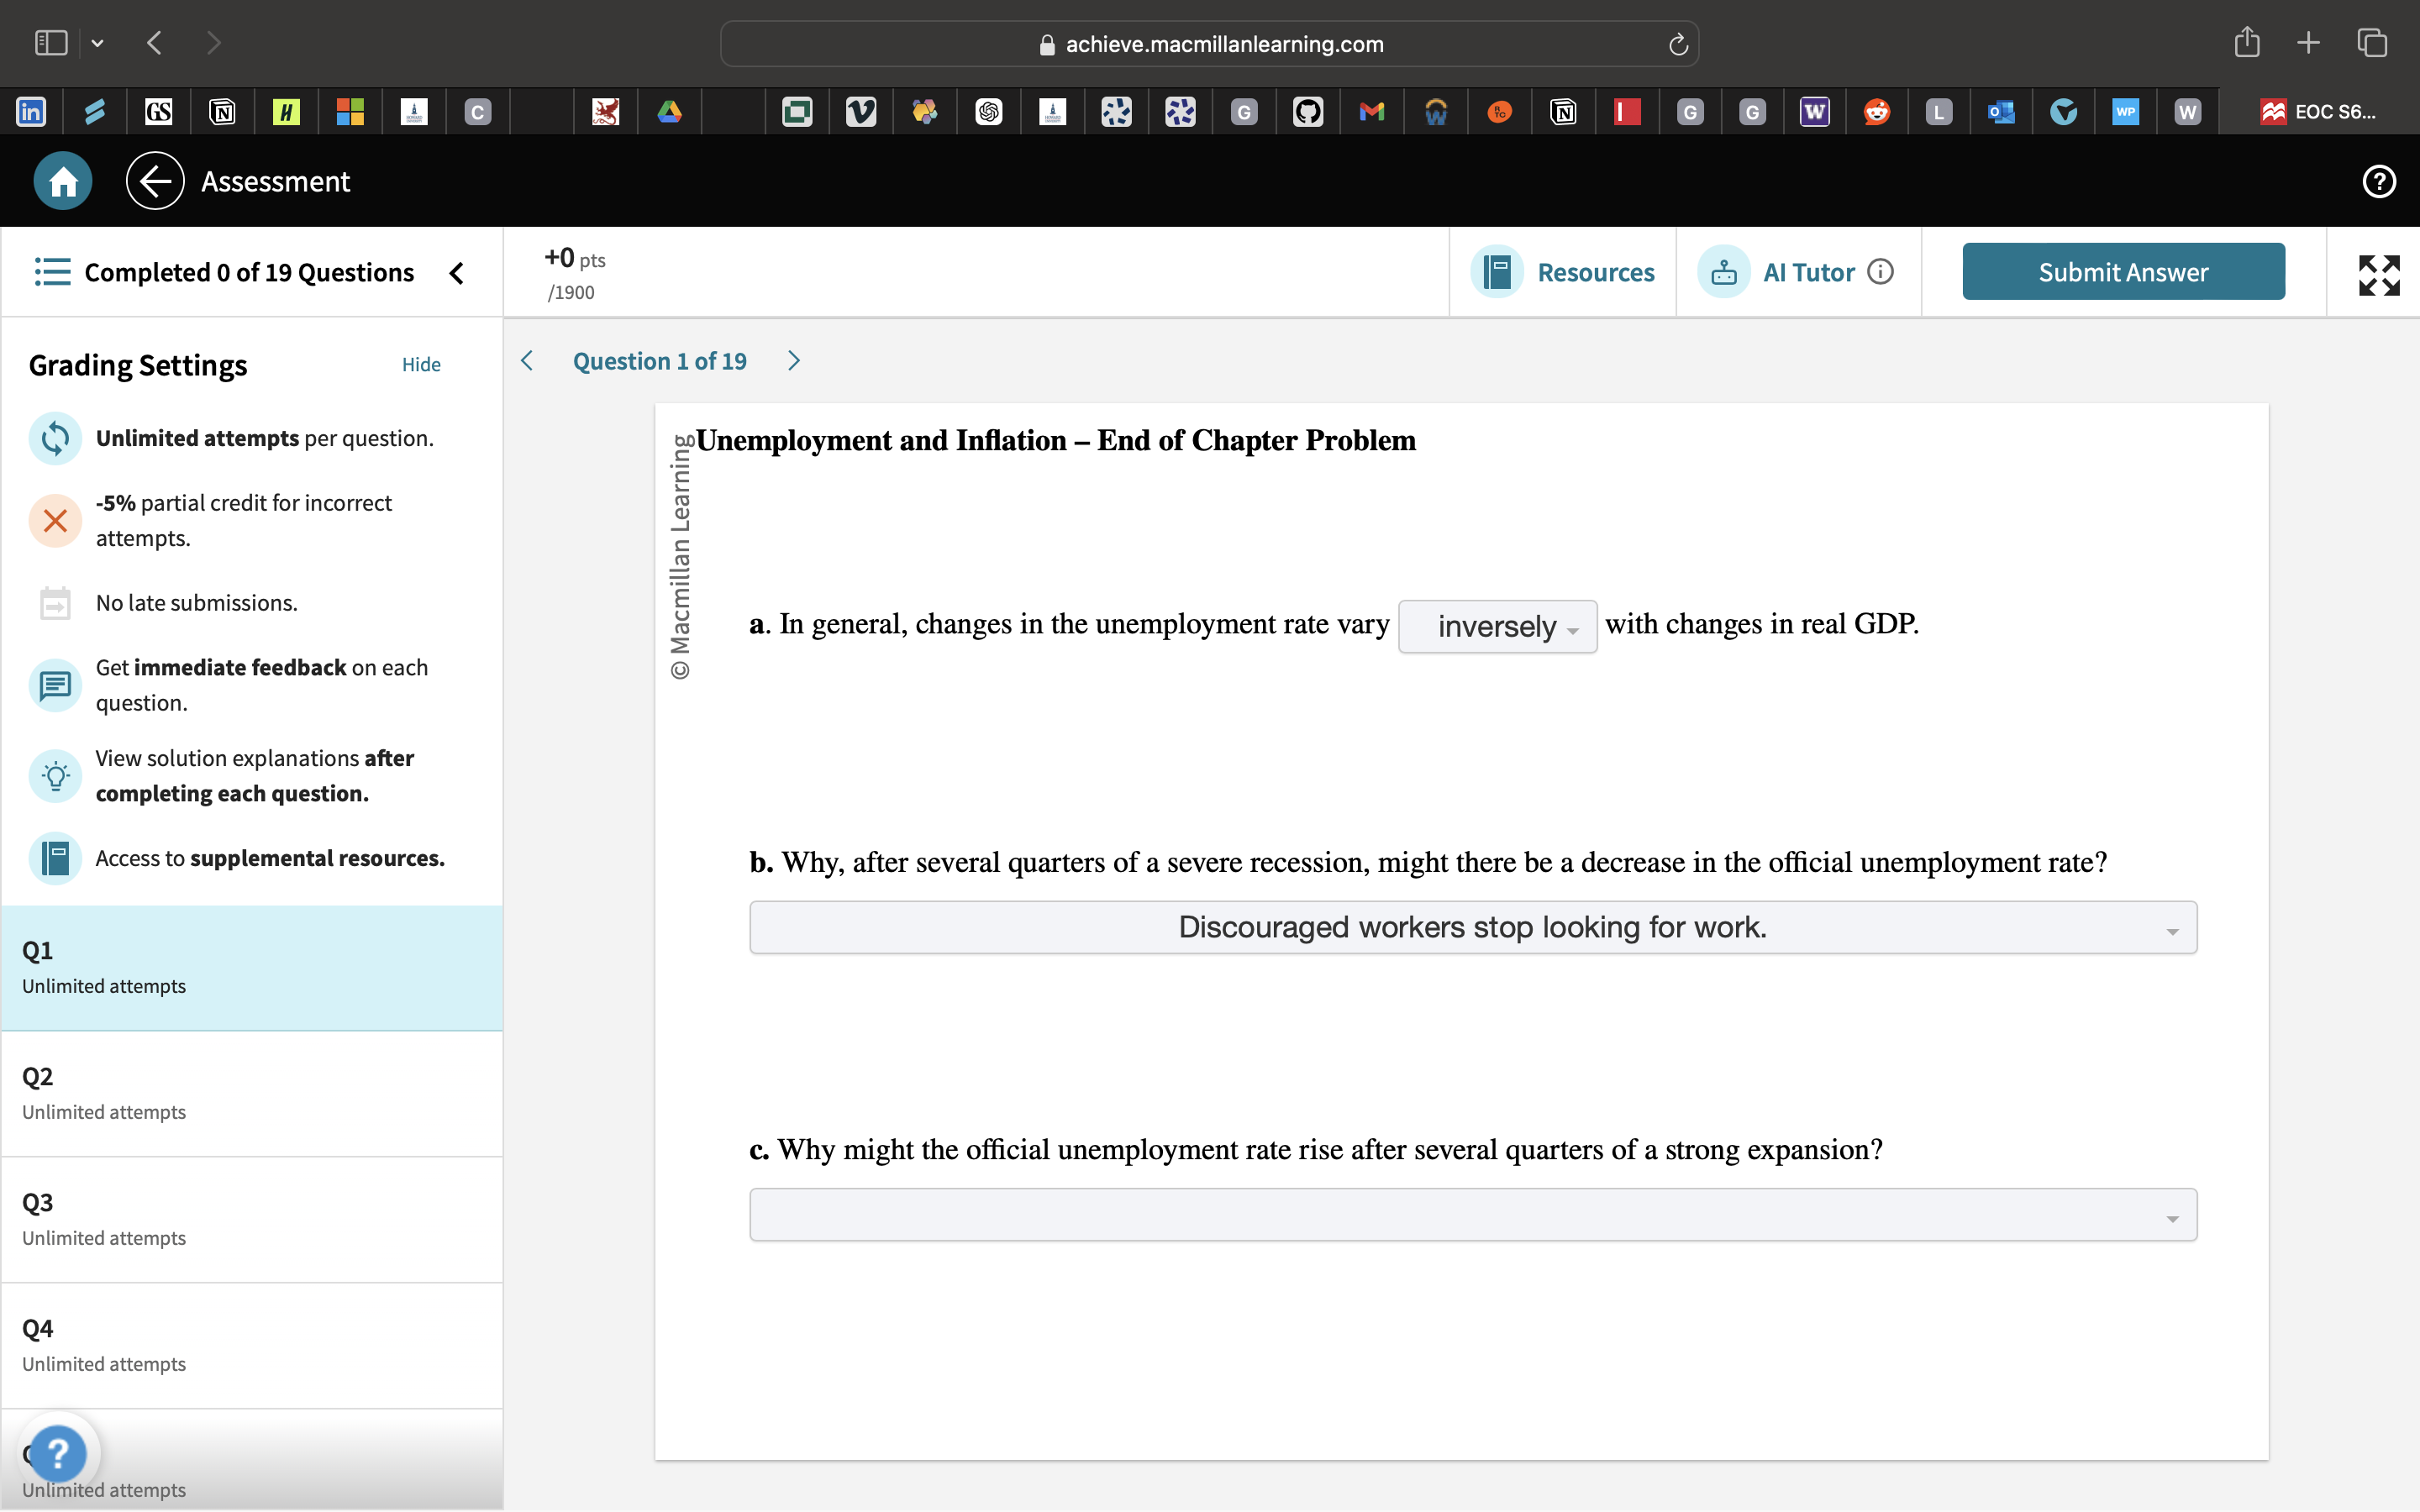The image size is (2420, 1512).
Task: Submit the answer
Action: 2123,272
